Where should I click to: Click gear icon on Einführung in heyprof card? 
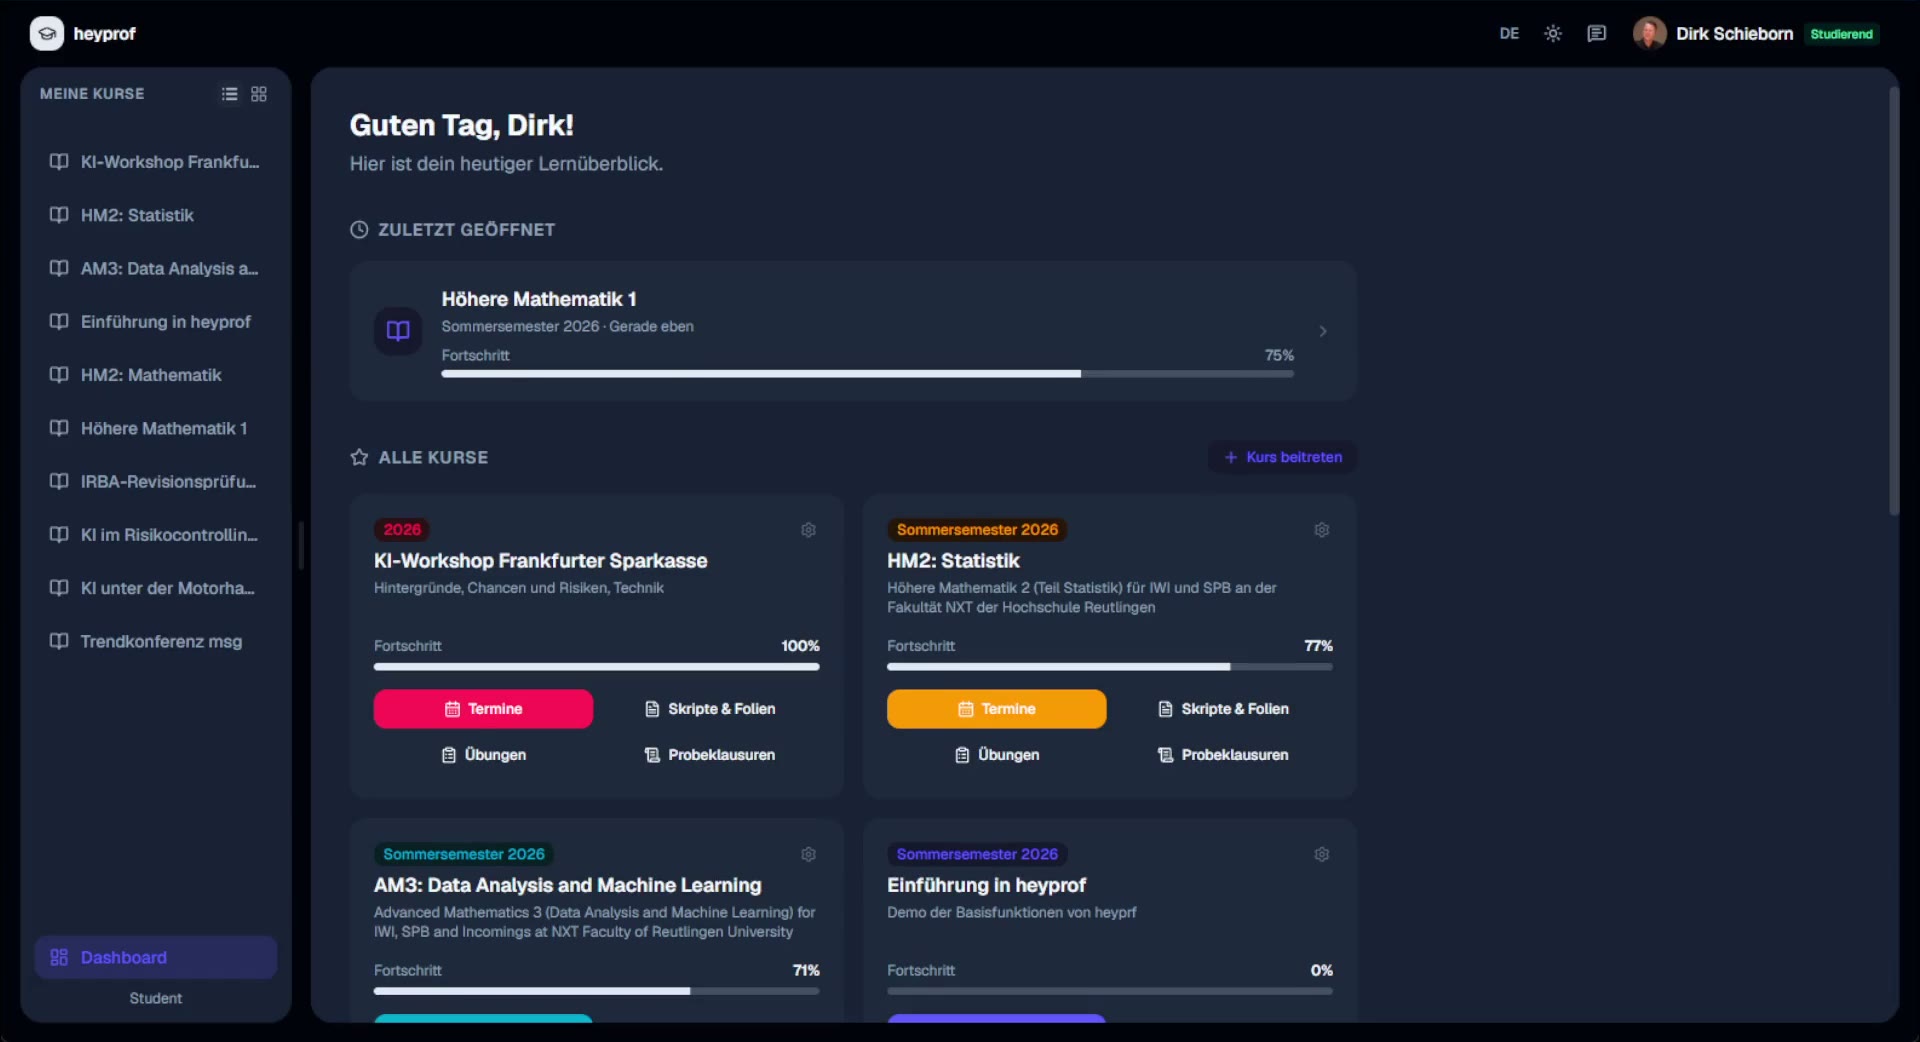1321,854
